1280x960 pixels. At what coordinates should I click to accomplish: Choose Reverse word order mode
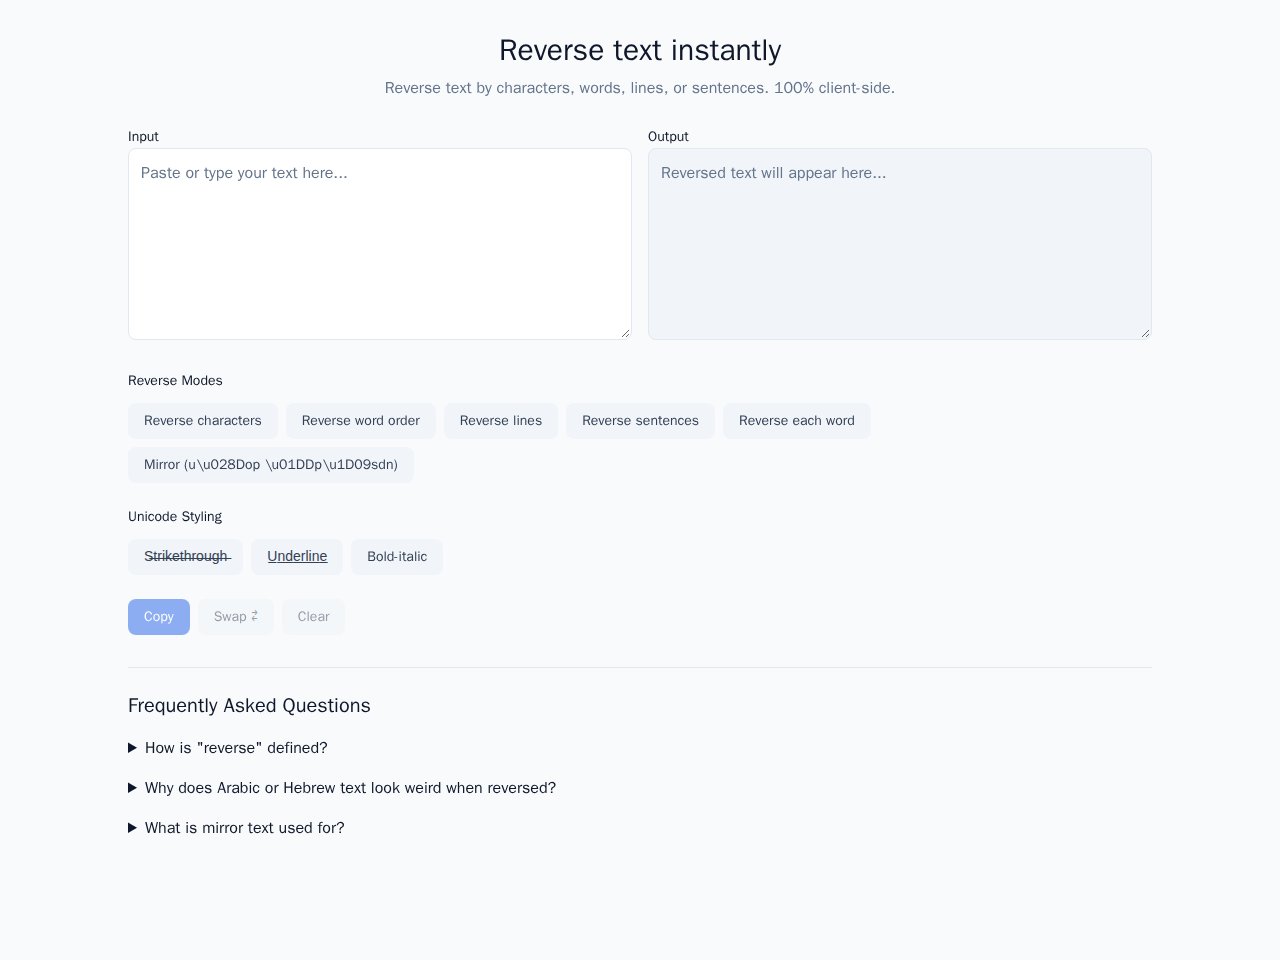coord(361,421)
